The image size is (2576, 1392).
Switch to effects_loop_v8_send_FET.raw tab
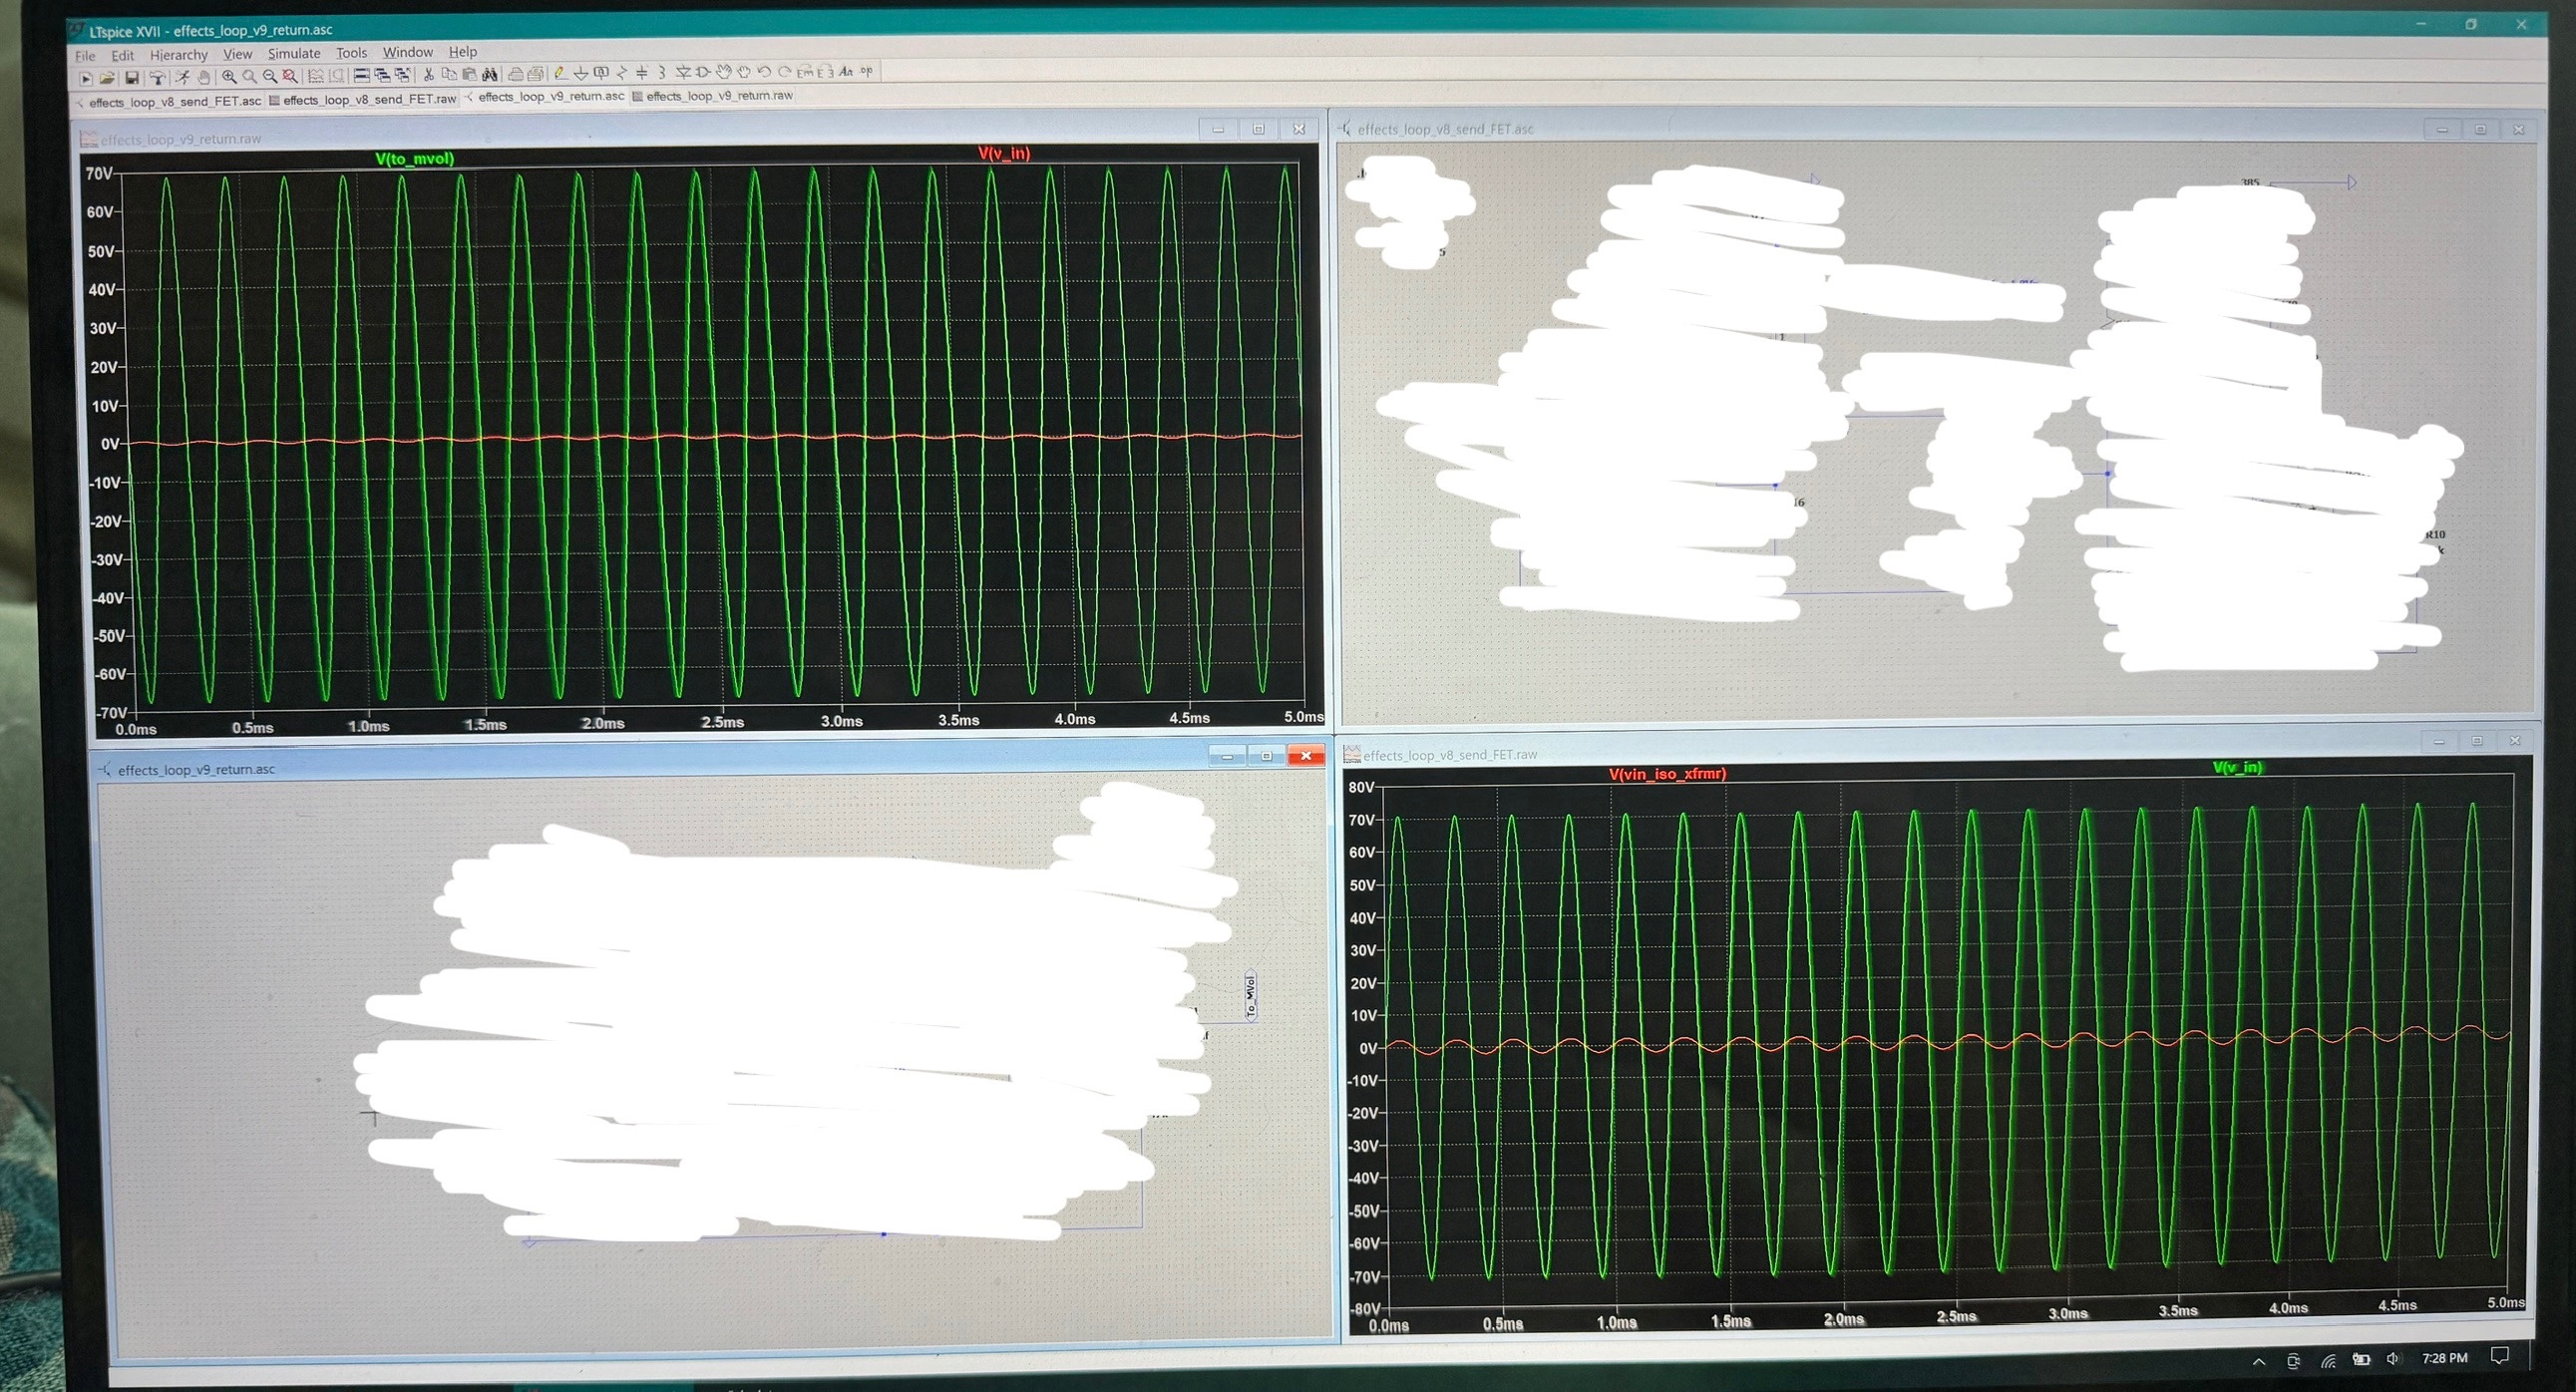[x=366, y=99]
